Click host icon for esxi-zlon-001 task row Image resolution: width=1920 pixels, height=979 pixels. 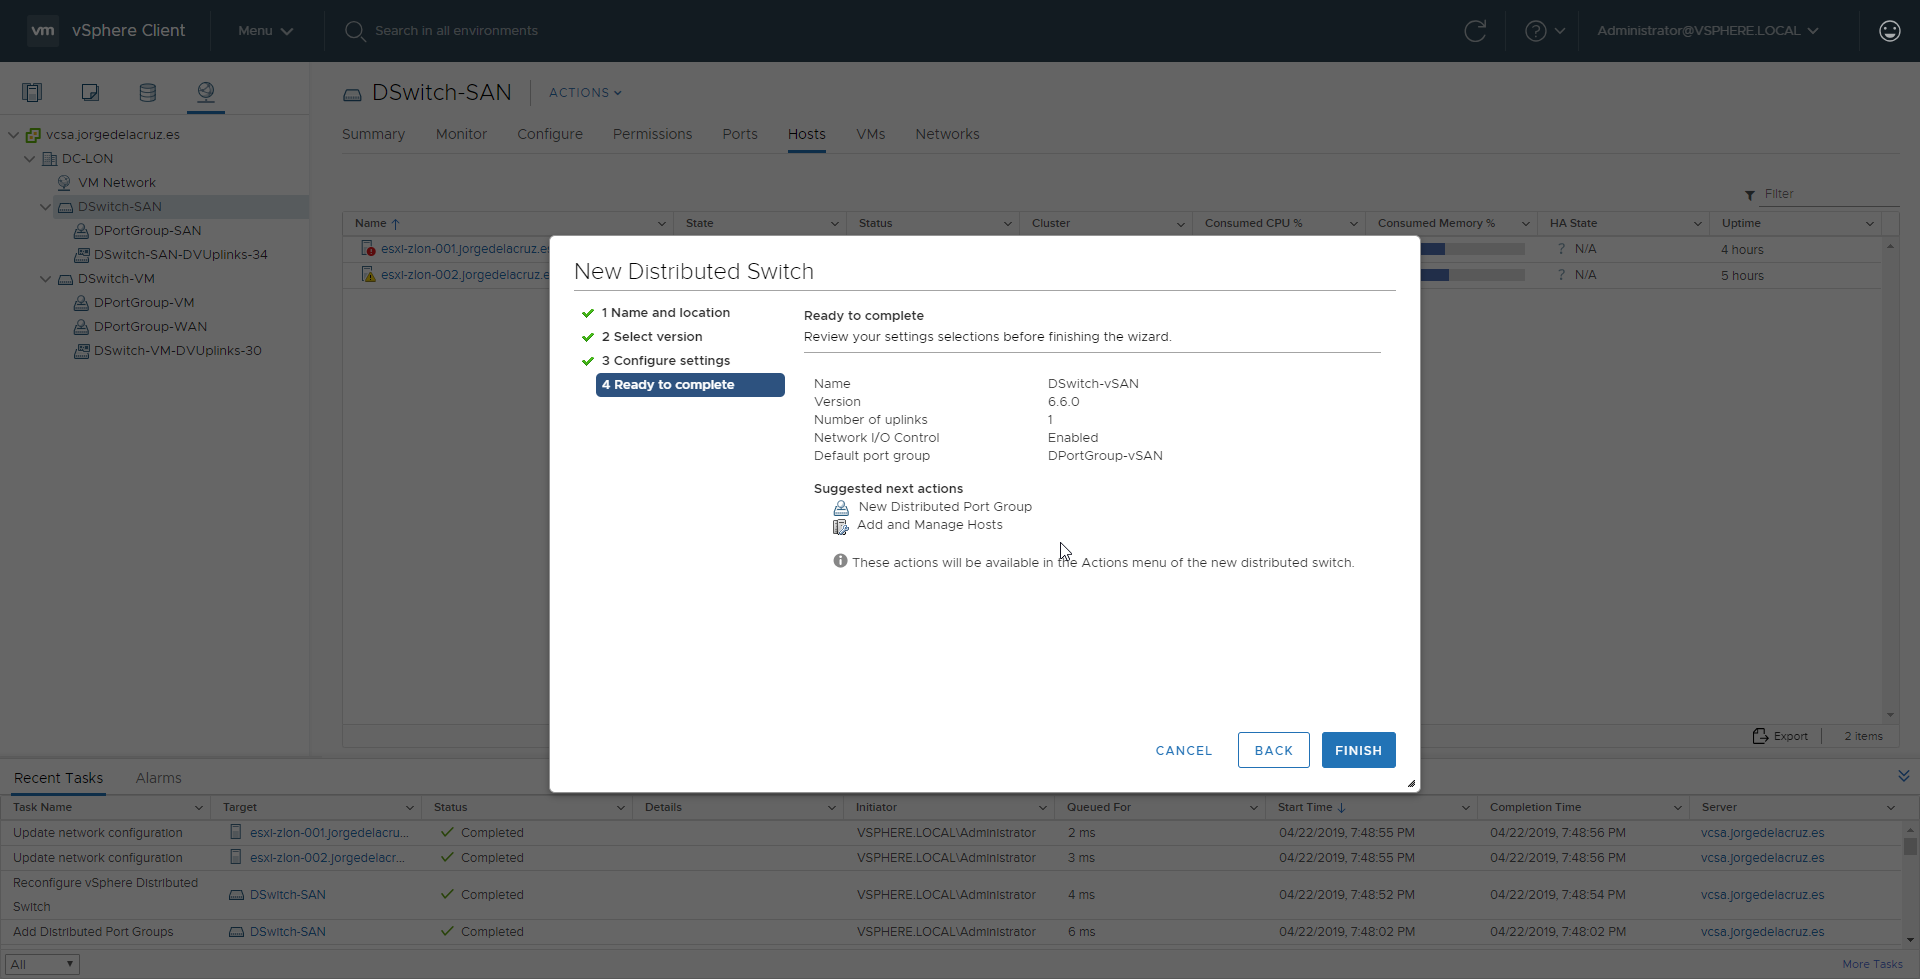[236, 832]
